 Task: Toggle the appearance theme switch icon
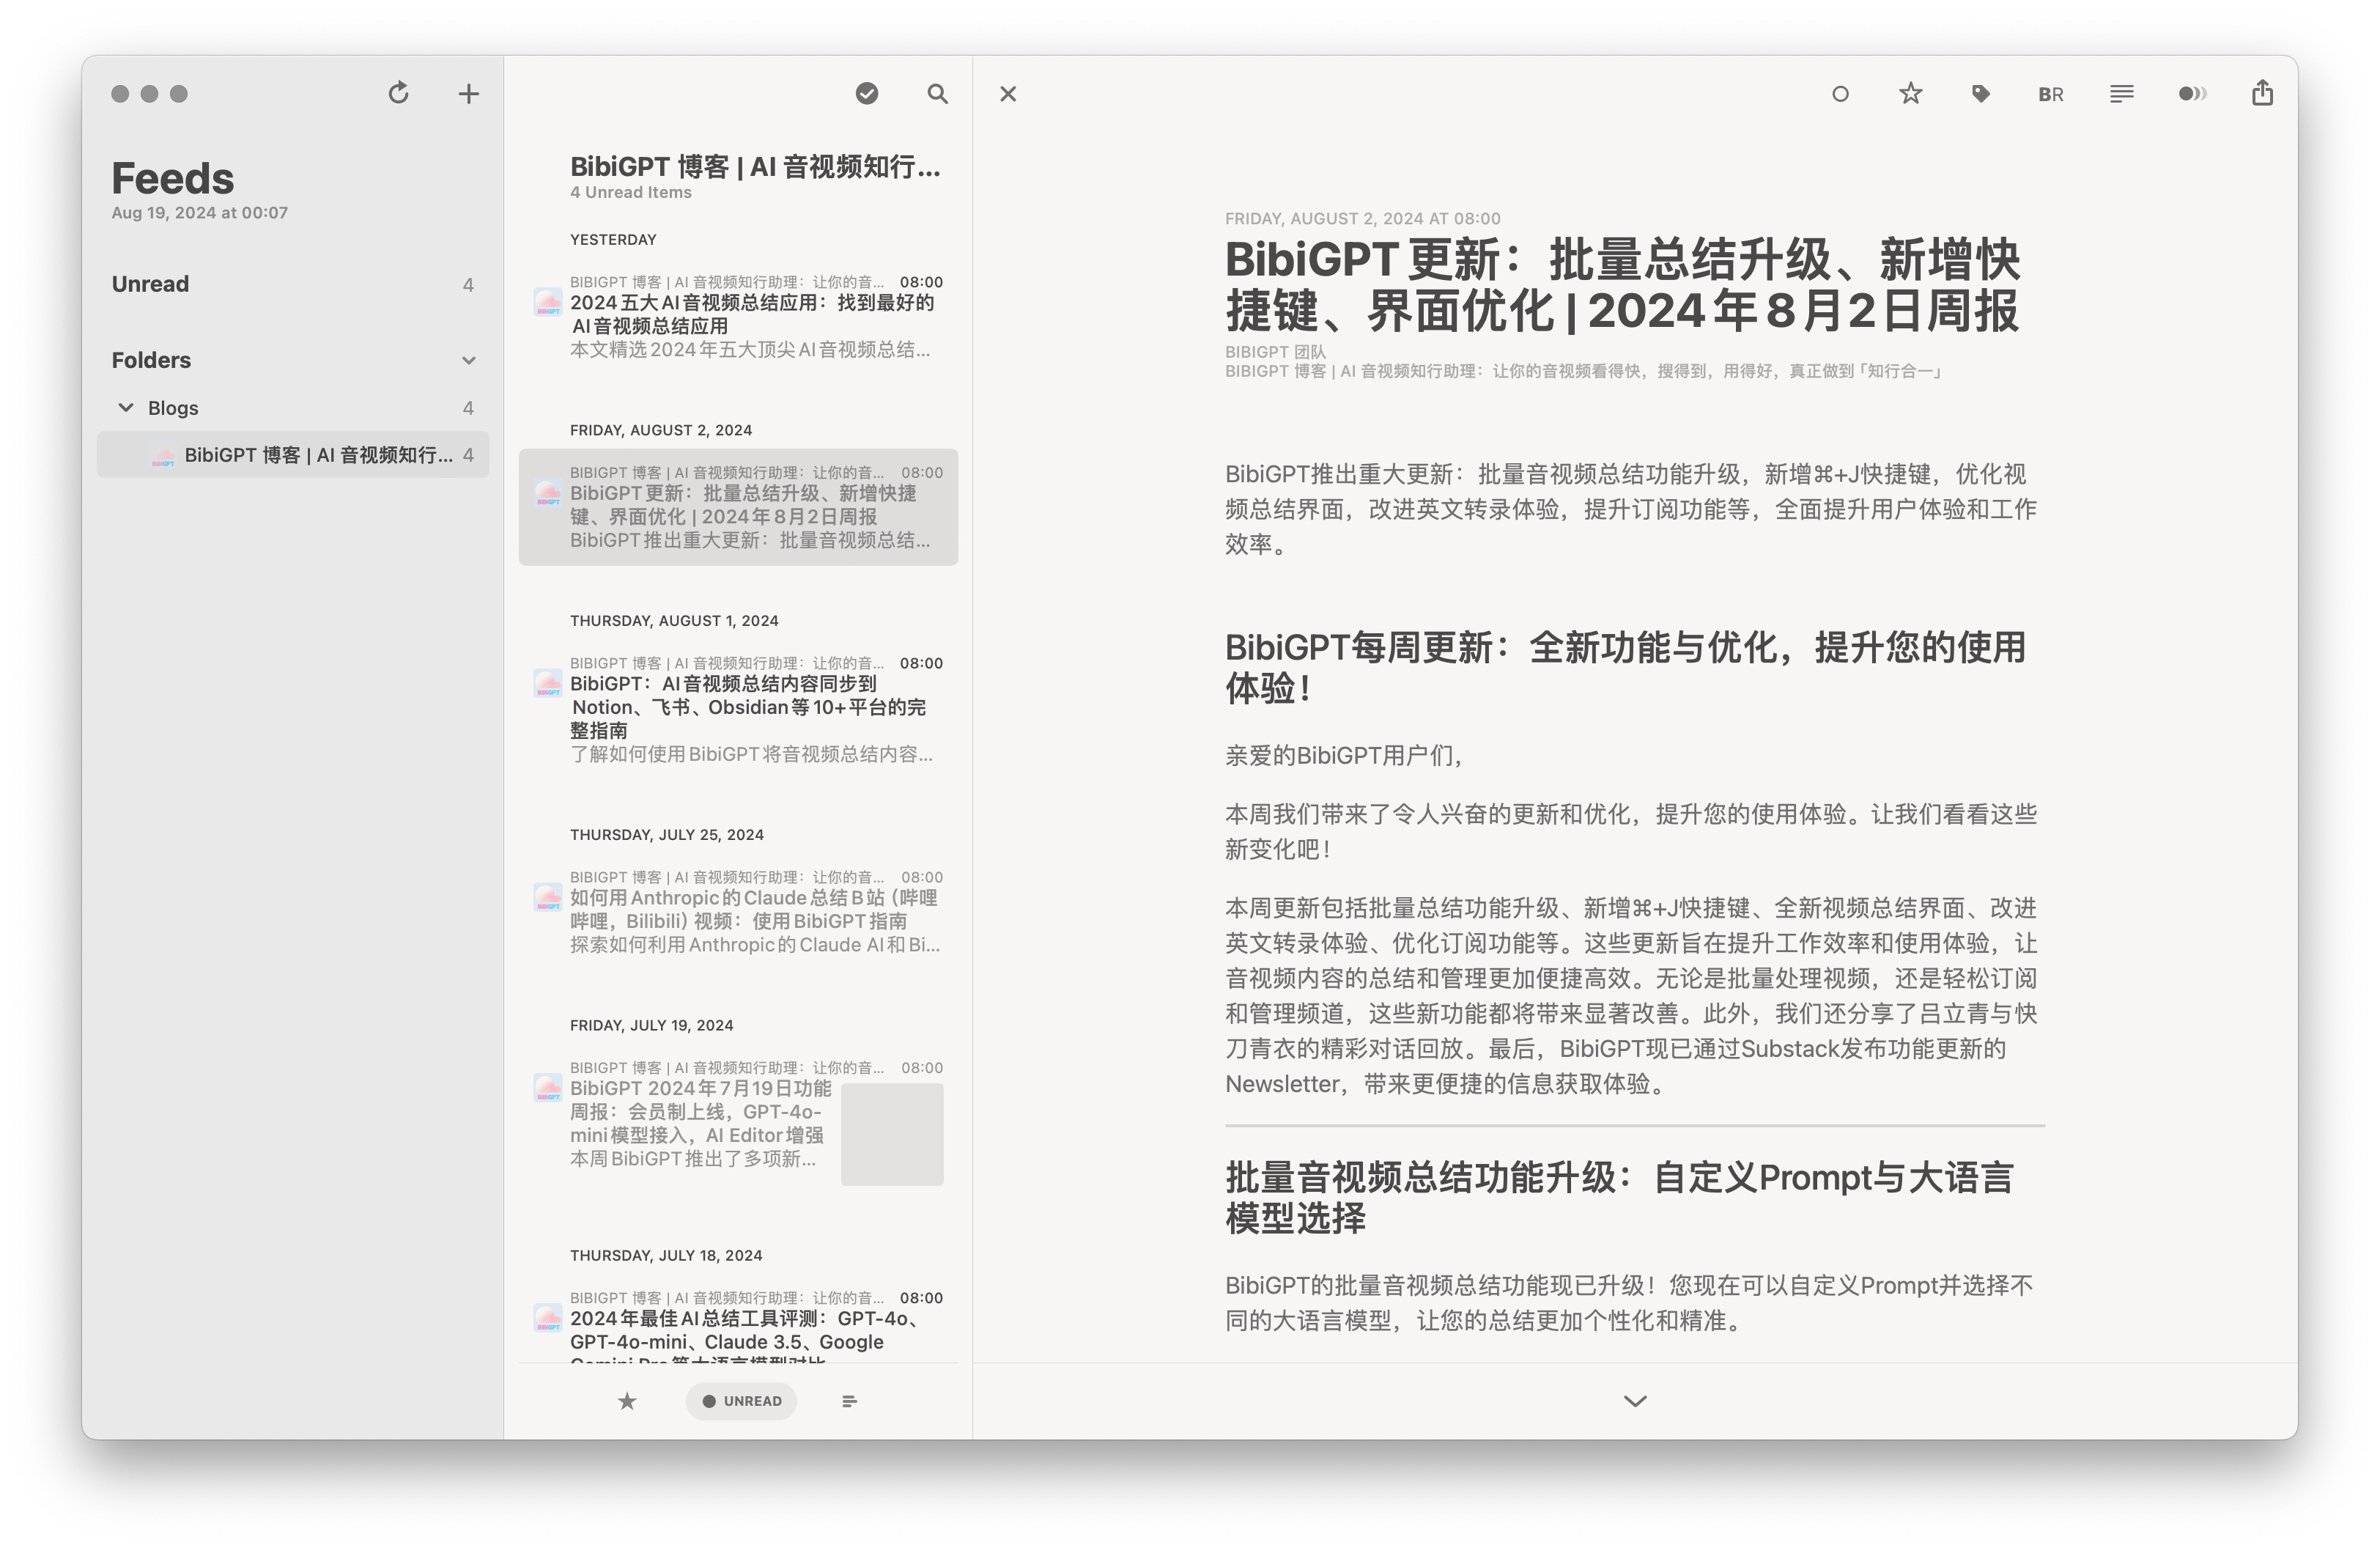(2191, 94)
